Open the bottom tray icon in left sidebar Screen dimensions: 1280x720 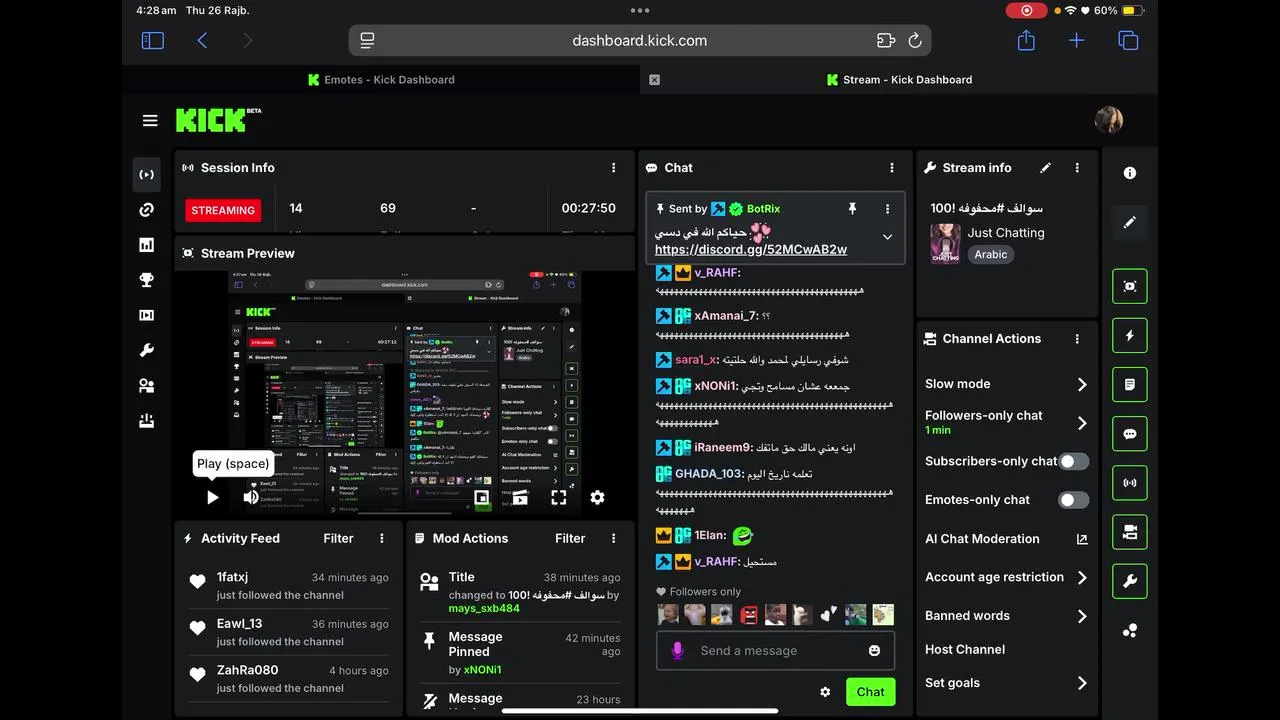click(147, 421)
